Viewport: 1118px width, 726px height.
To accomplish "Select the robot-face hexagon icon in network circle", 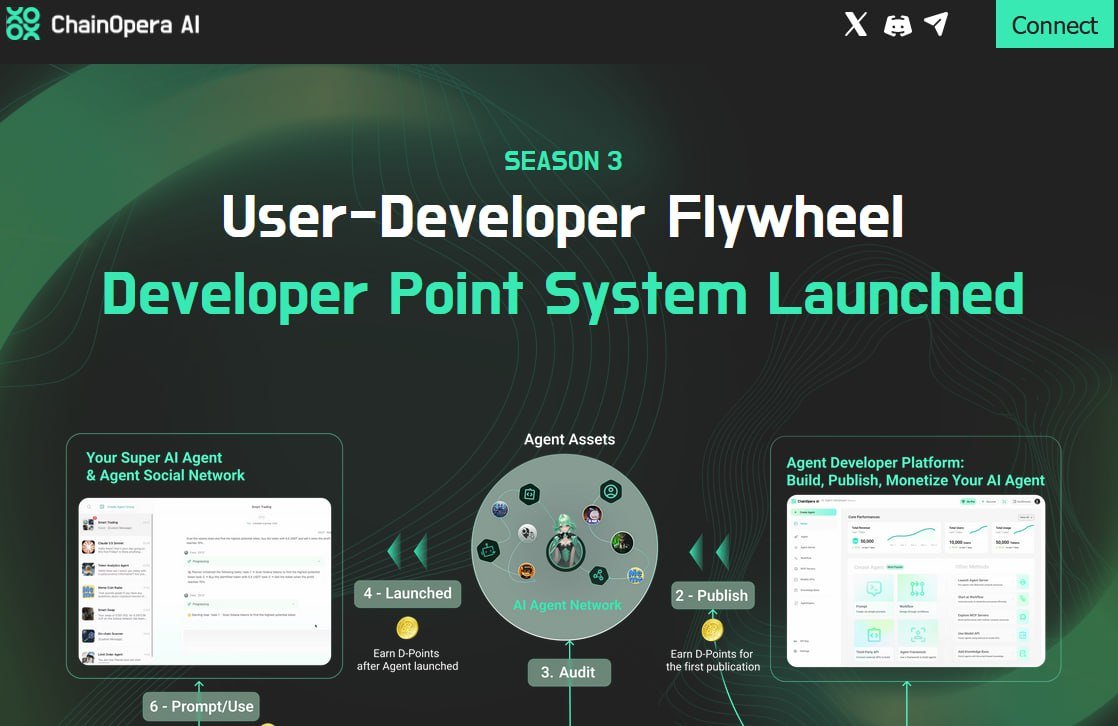I will tap(488, 551).
